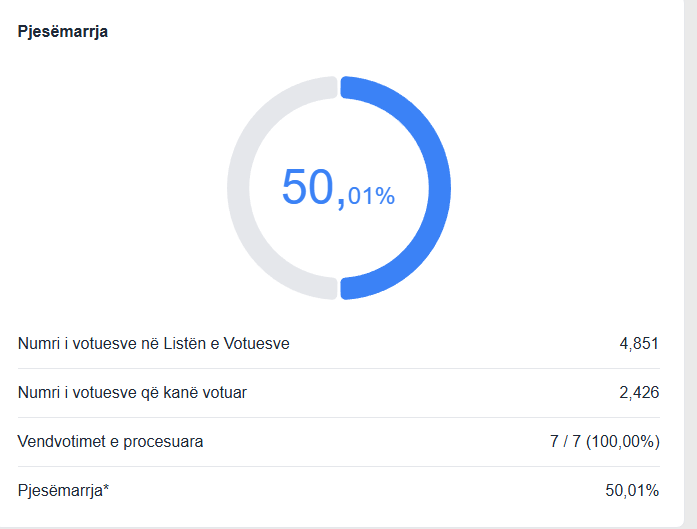Screen dimensions: 697x529
Task: Select "Numri i votuesve që kanë votuar" label
Action: click(x=132, y=393)
